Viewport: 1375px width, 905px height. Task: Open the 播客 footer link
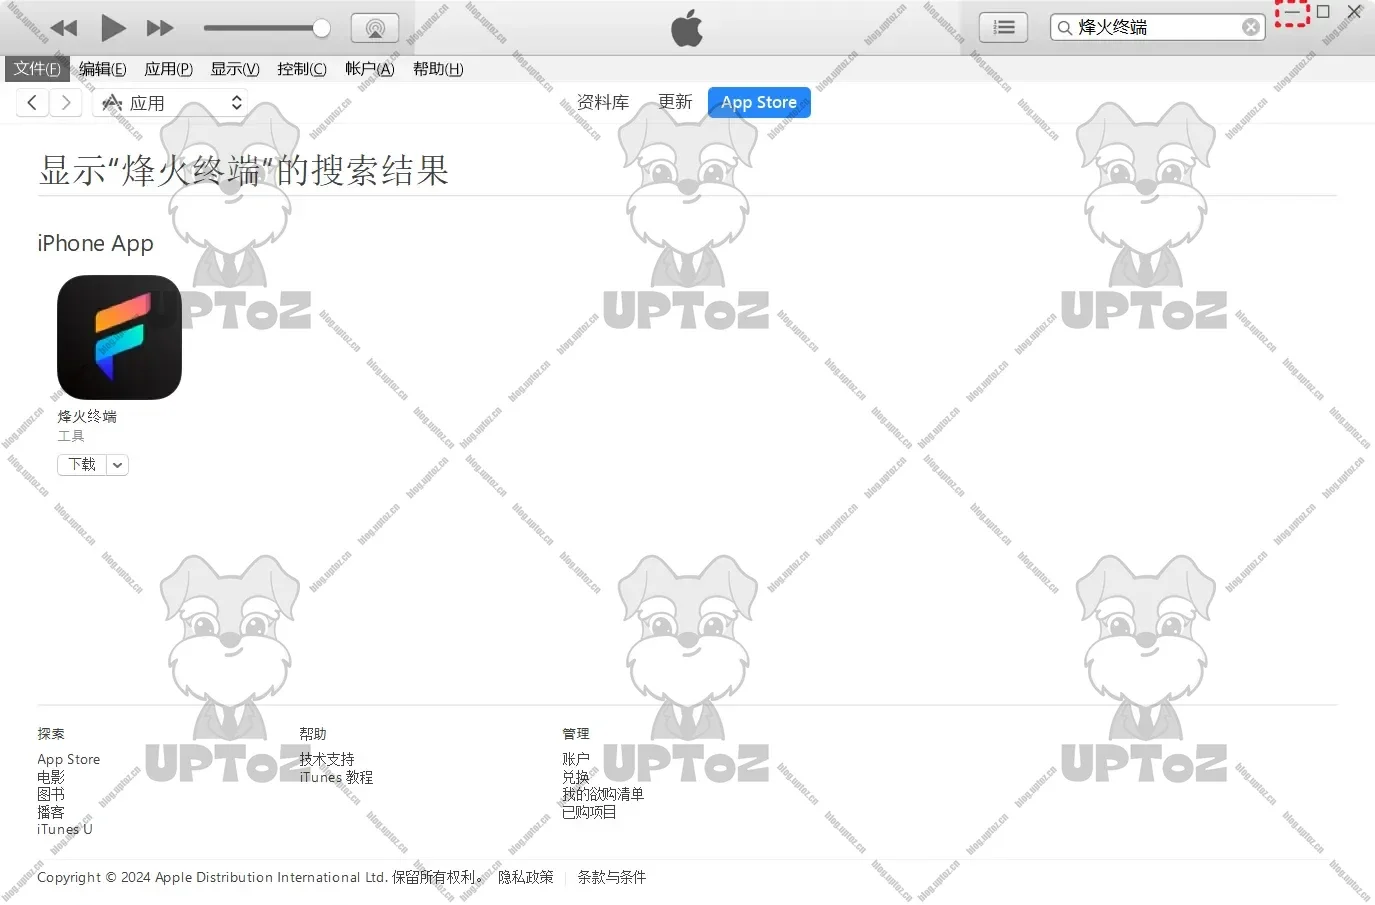(x=51, y=812)
